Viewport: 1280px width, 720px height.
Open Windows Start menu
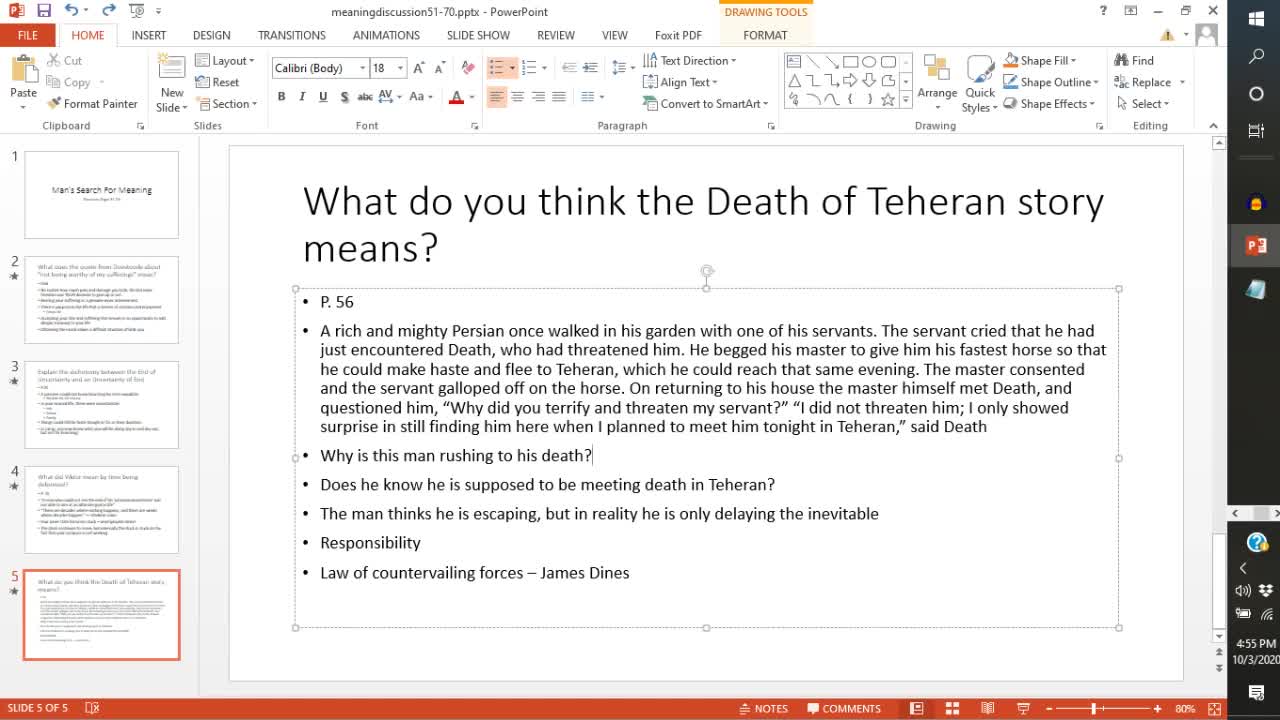(1256, 19)
